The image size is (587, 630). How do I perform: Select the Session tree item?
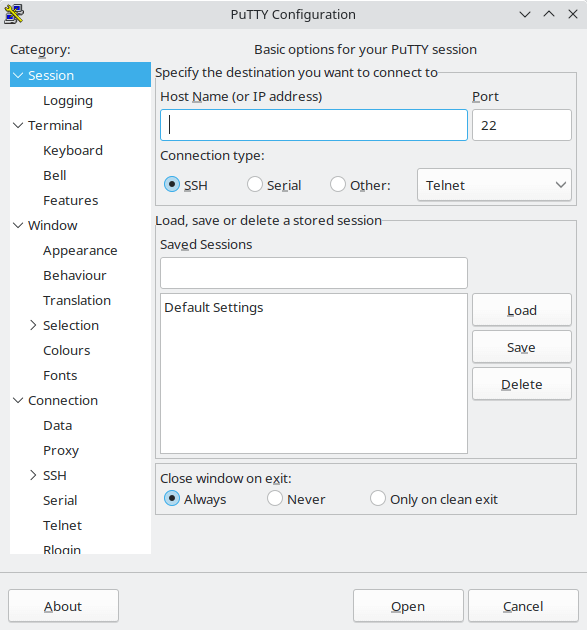51,75
